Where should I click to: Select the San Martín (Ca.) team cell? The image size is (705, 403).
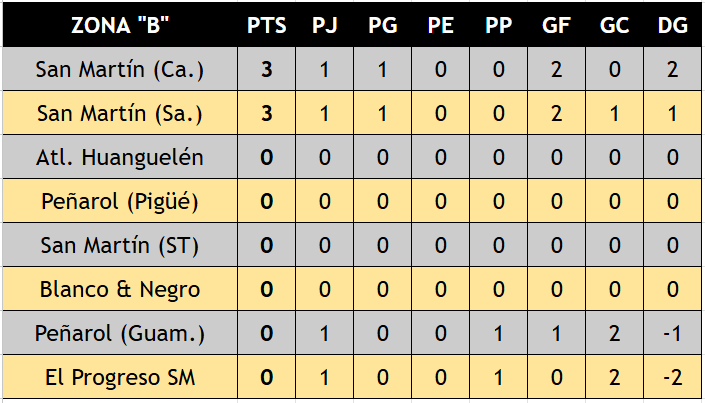pos(119,70)
